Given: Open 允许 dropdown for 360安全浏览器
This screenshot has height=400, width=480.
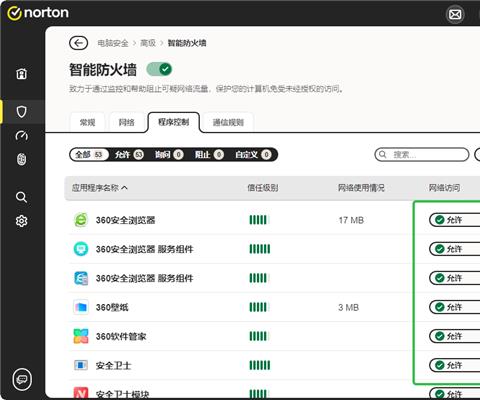Looking at the screenshot, I should (x=455, y=220).
